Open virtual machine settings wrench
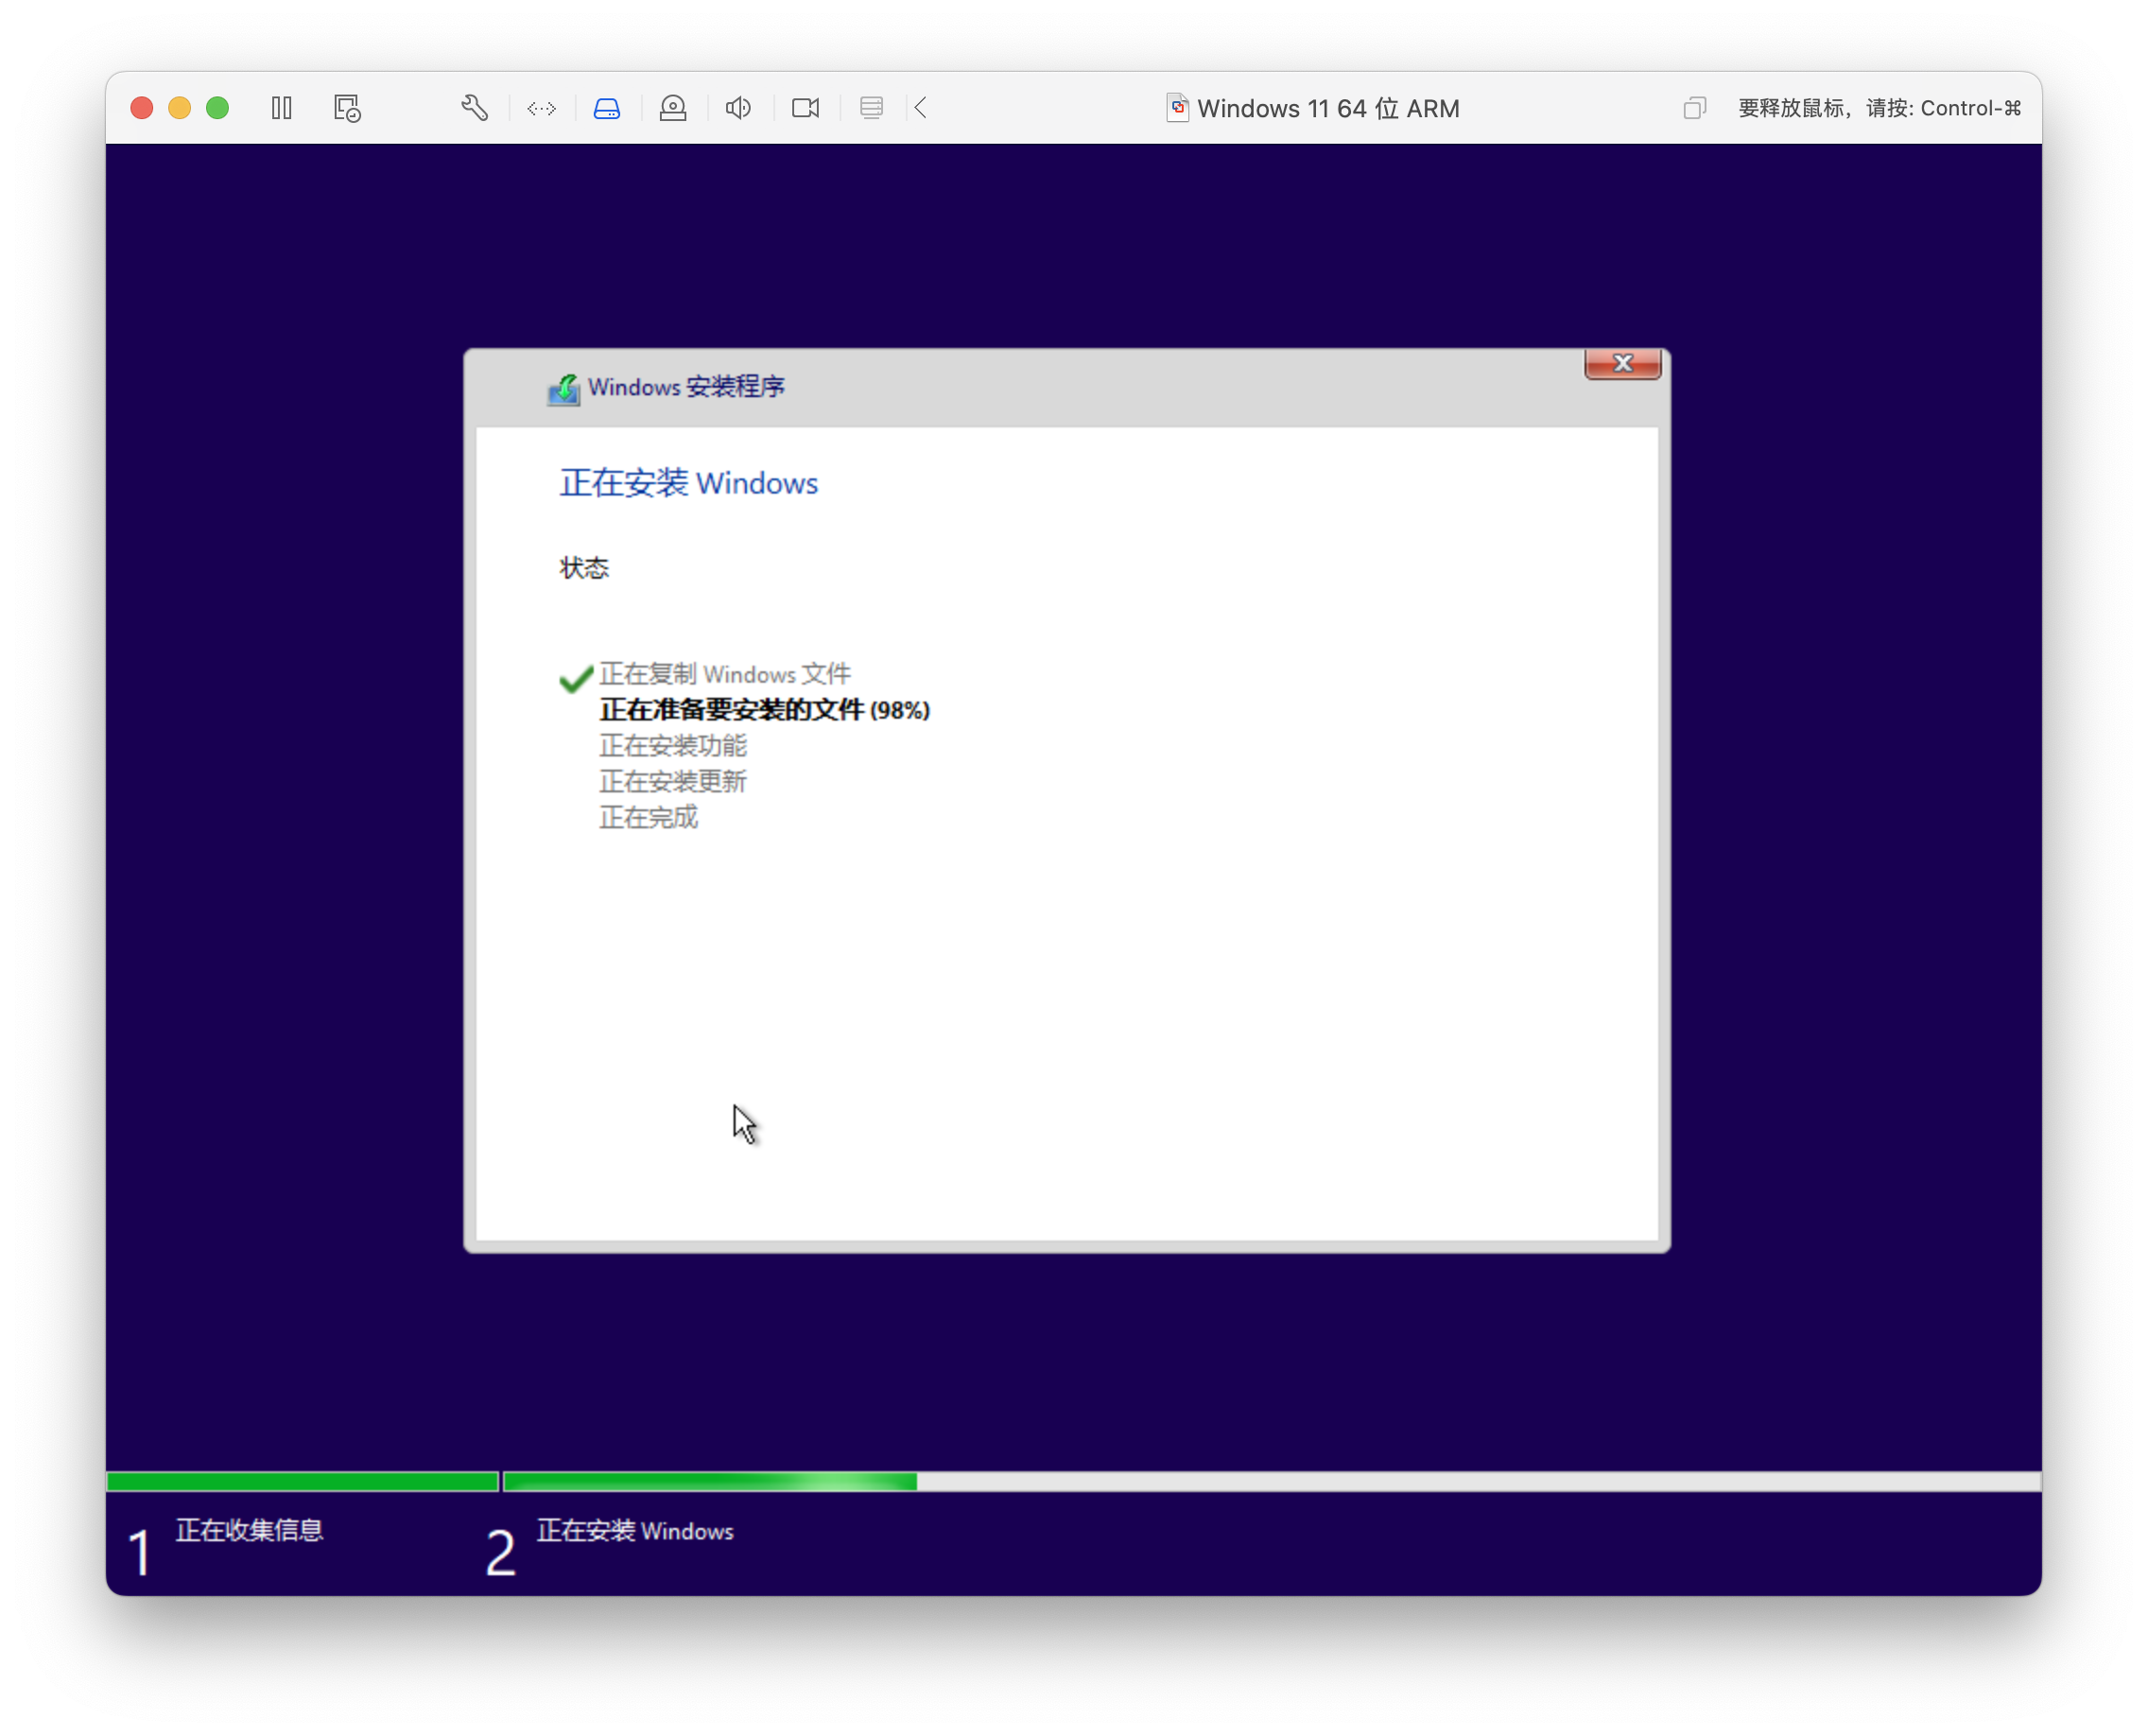2148x1736 pixels. point(474,108)
